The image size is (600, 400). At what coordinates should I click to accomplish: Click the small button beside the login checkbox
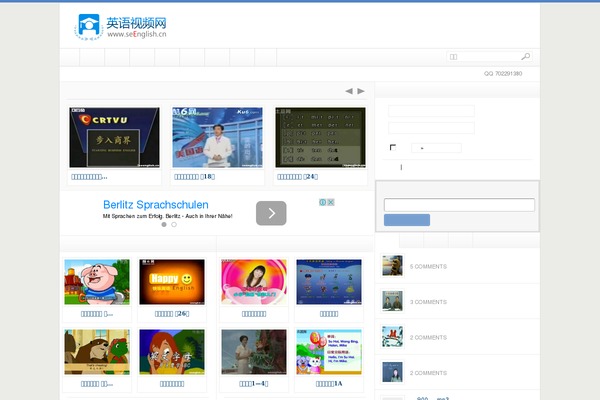tap(436, 148)
